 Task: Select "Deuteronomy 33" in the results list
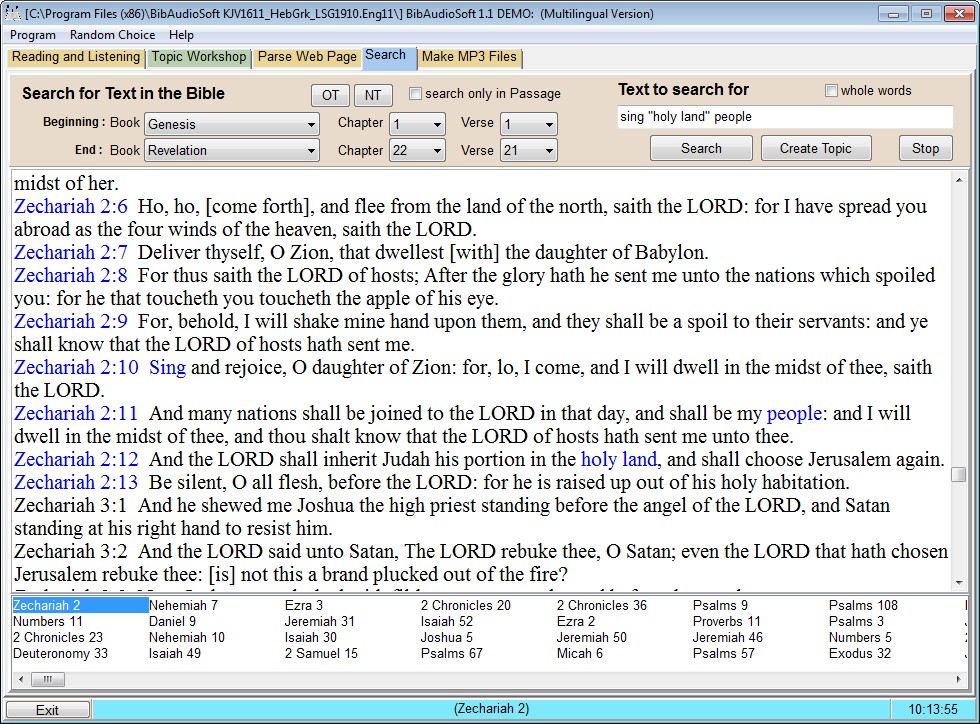click(60, 654)
